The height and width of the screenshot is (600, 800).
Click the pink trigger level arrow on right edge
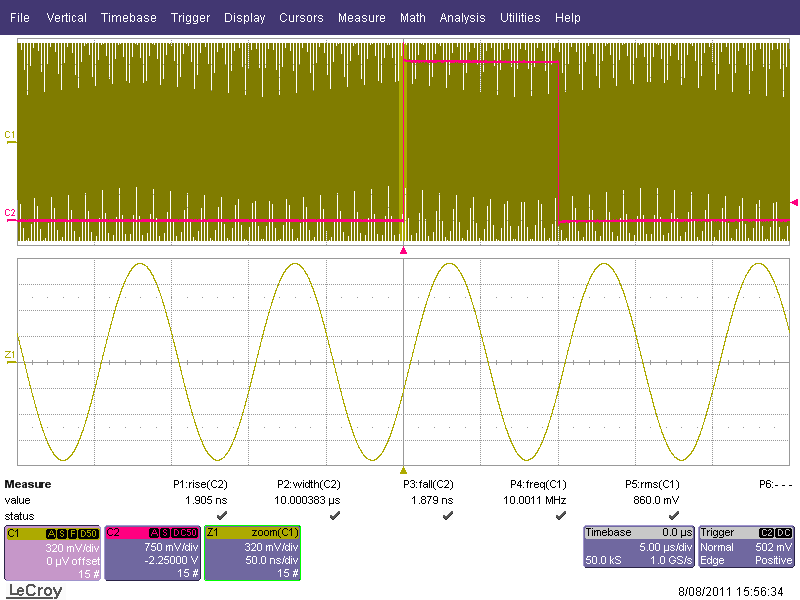pyautogui.click(x=794, y=202)
